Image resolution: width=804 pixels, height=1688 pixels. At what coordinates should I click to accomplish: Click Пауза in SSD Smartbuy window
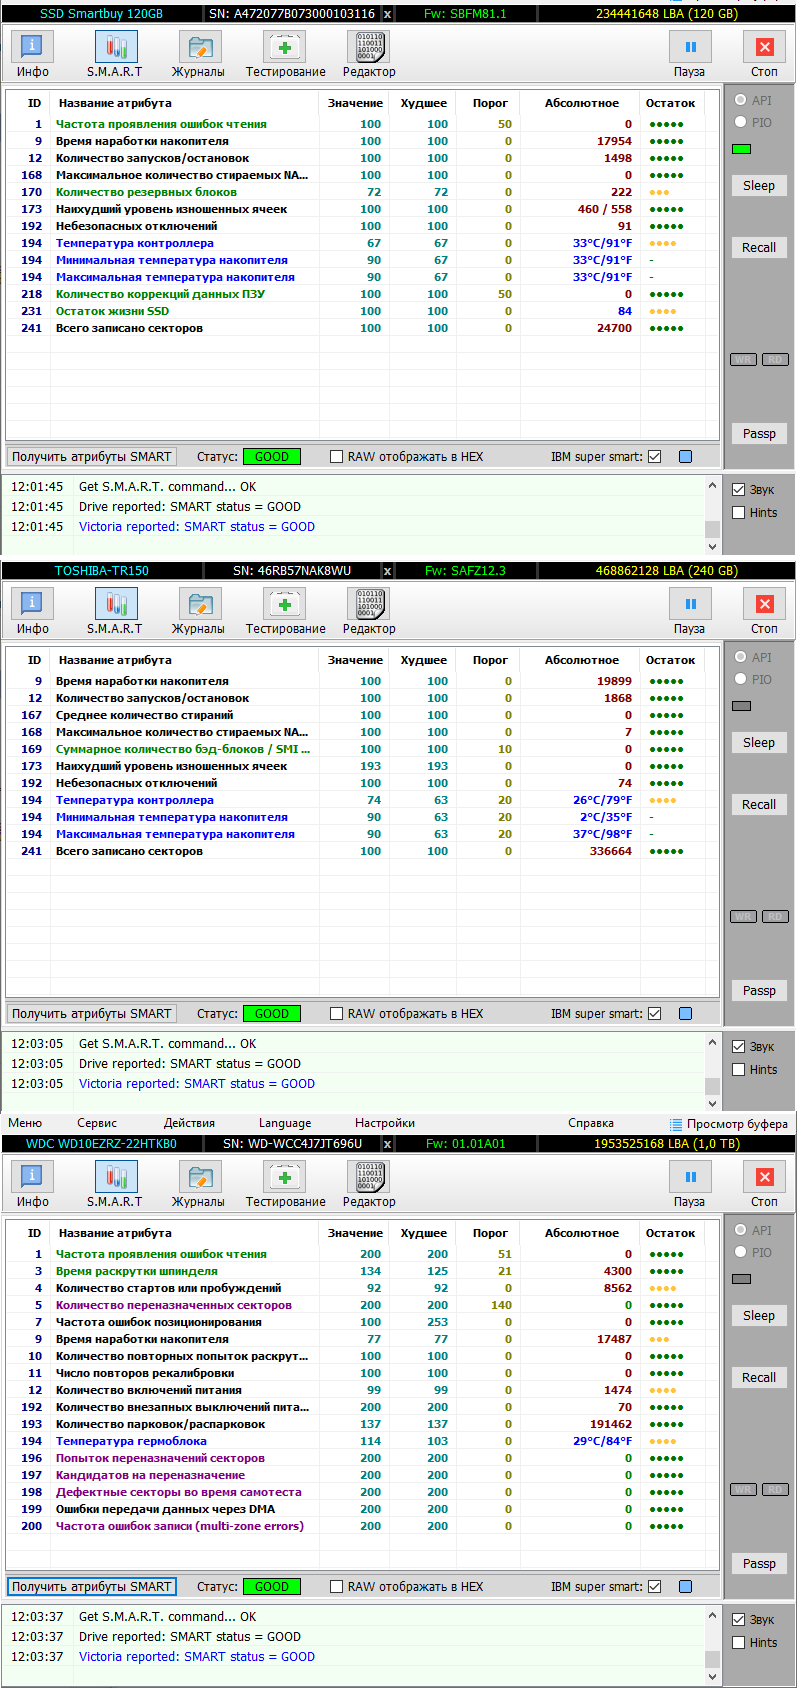(689, 54)
